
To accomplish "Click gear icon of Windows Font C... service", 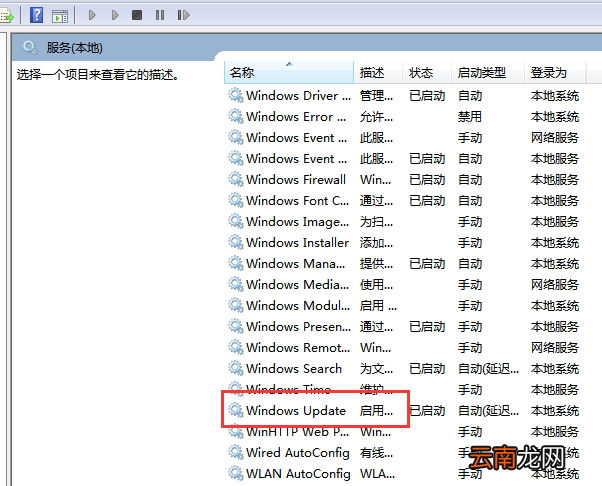I will pos(236,200).
